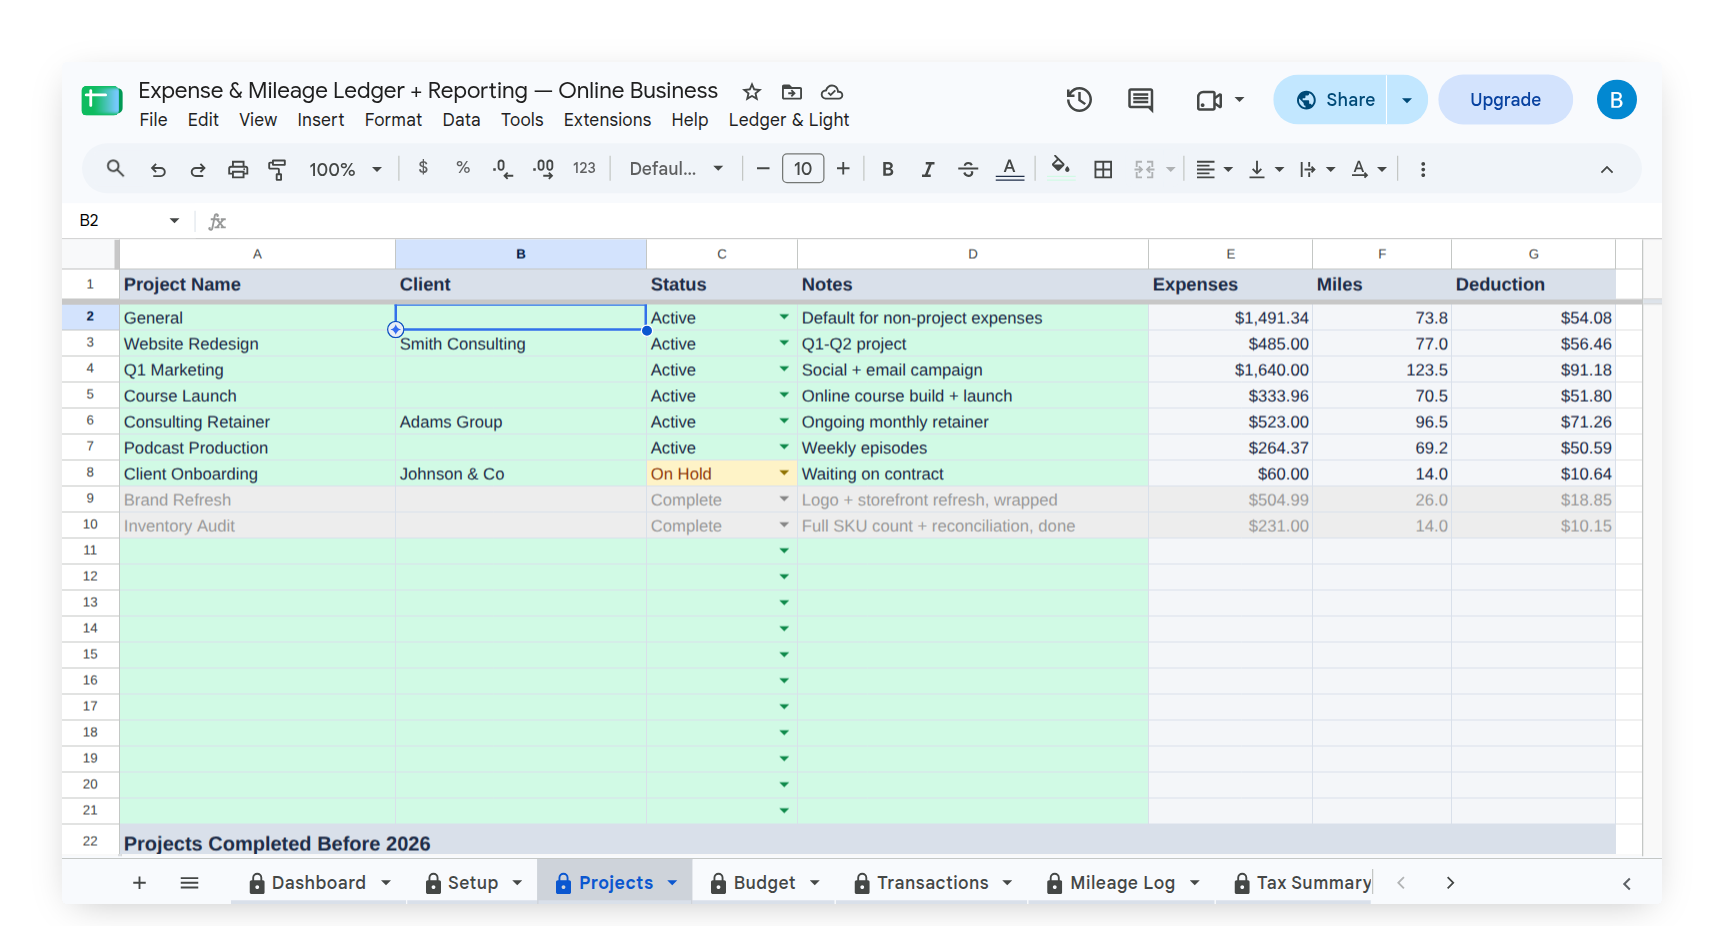Open the fill color picker

pos(1061,168)
